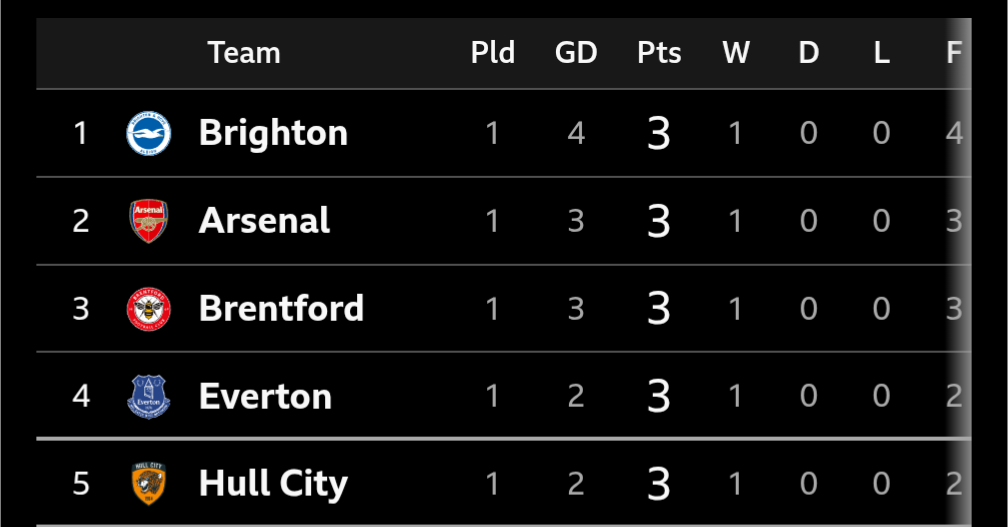Click the Everton club crest icon
1008x527 pixels.
pos(148,397)
